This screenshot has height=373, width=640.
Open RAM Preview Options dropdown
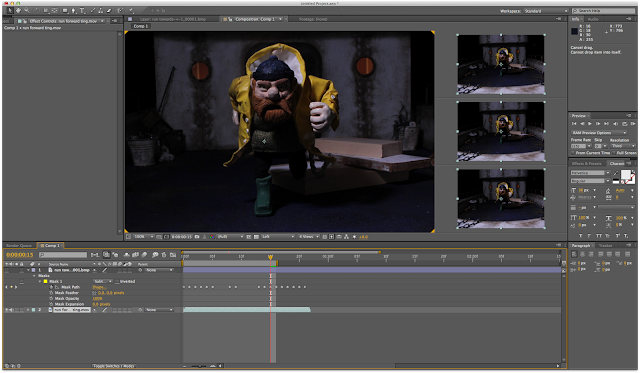[599, 133]
